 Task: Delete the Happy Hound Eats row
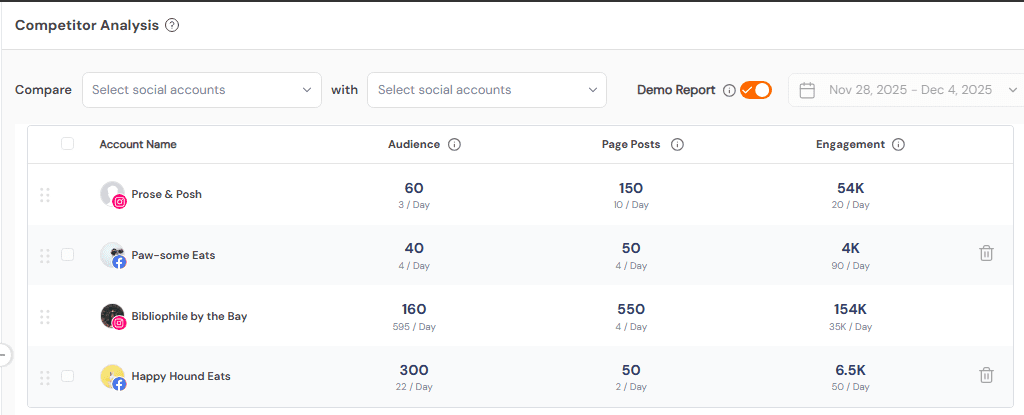tap(986, 376)
